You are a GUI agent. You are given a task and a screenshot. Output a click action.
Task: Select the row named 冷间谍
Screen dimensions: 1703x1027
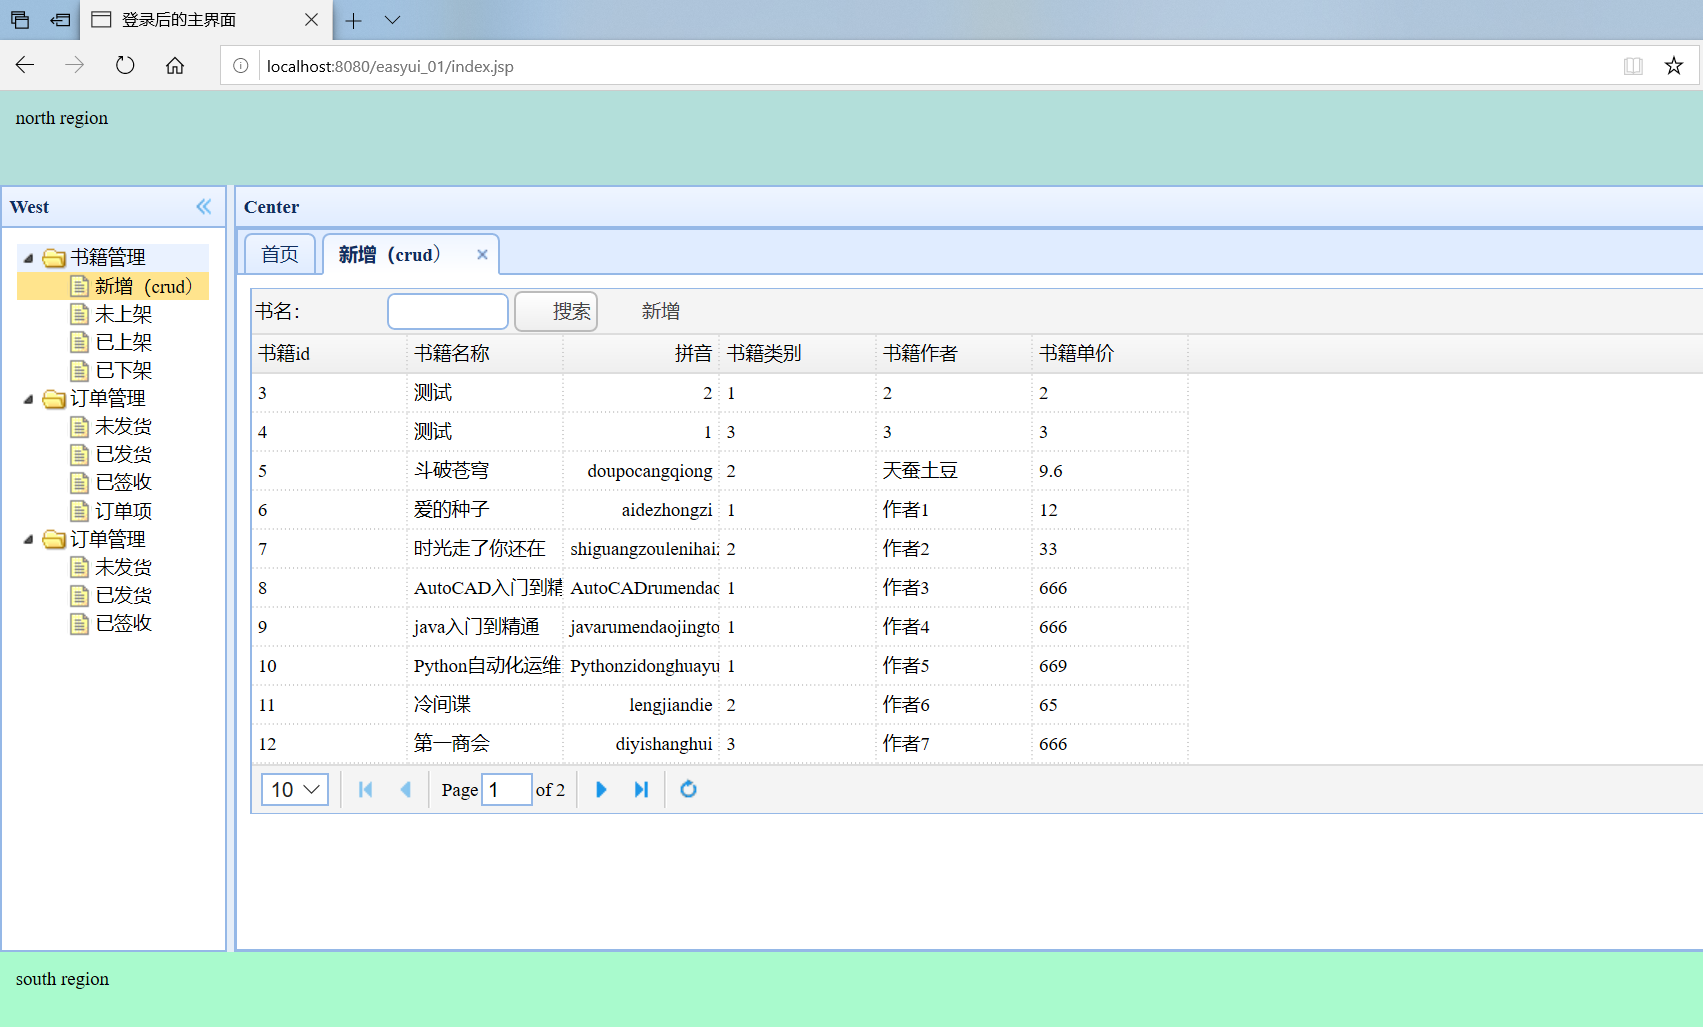[x=720, y=705]
